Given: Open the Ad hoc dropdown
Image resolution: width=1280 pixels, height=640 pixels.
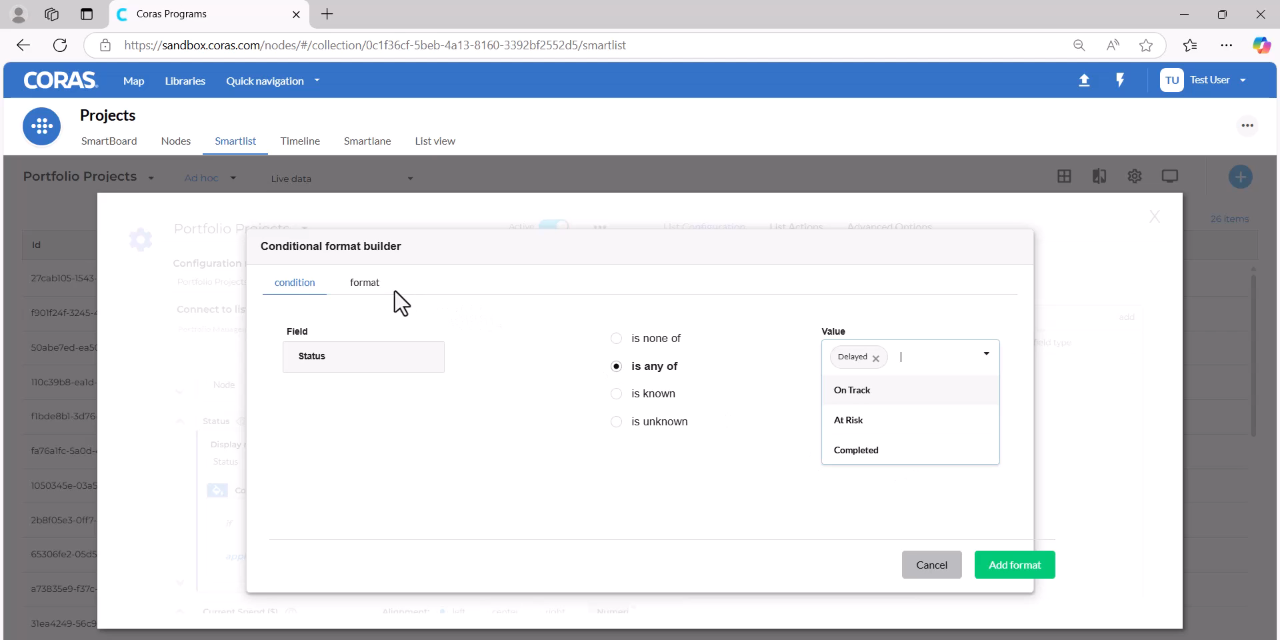Looking at the screenshot, I should pyautogui.click(x=210, y=178).
